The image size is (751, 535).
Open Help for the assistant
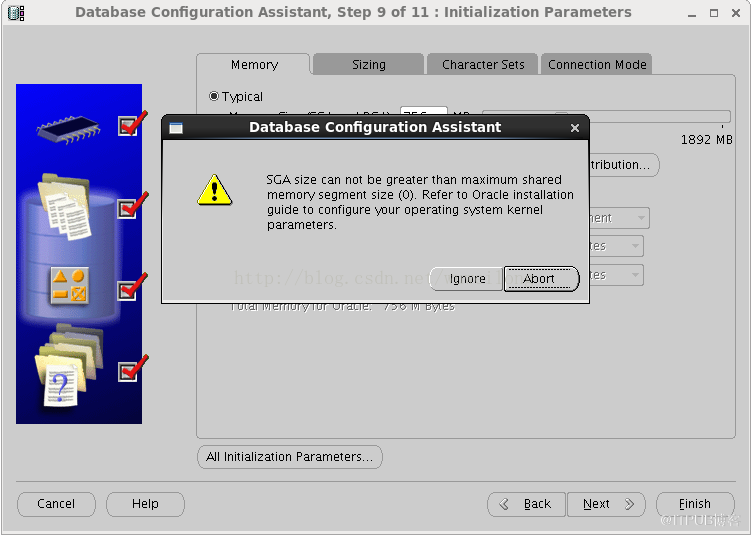point(145,504)
